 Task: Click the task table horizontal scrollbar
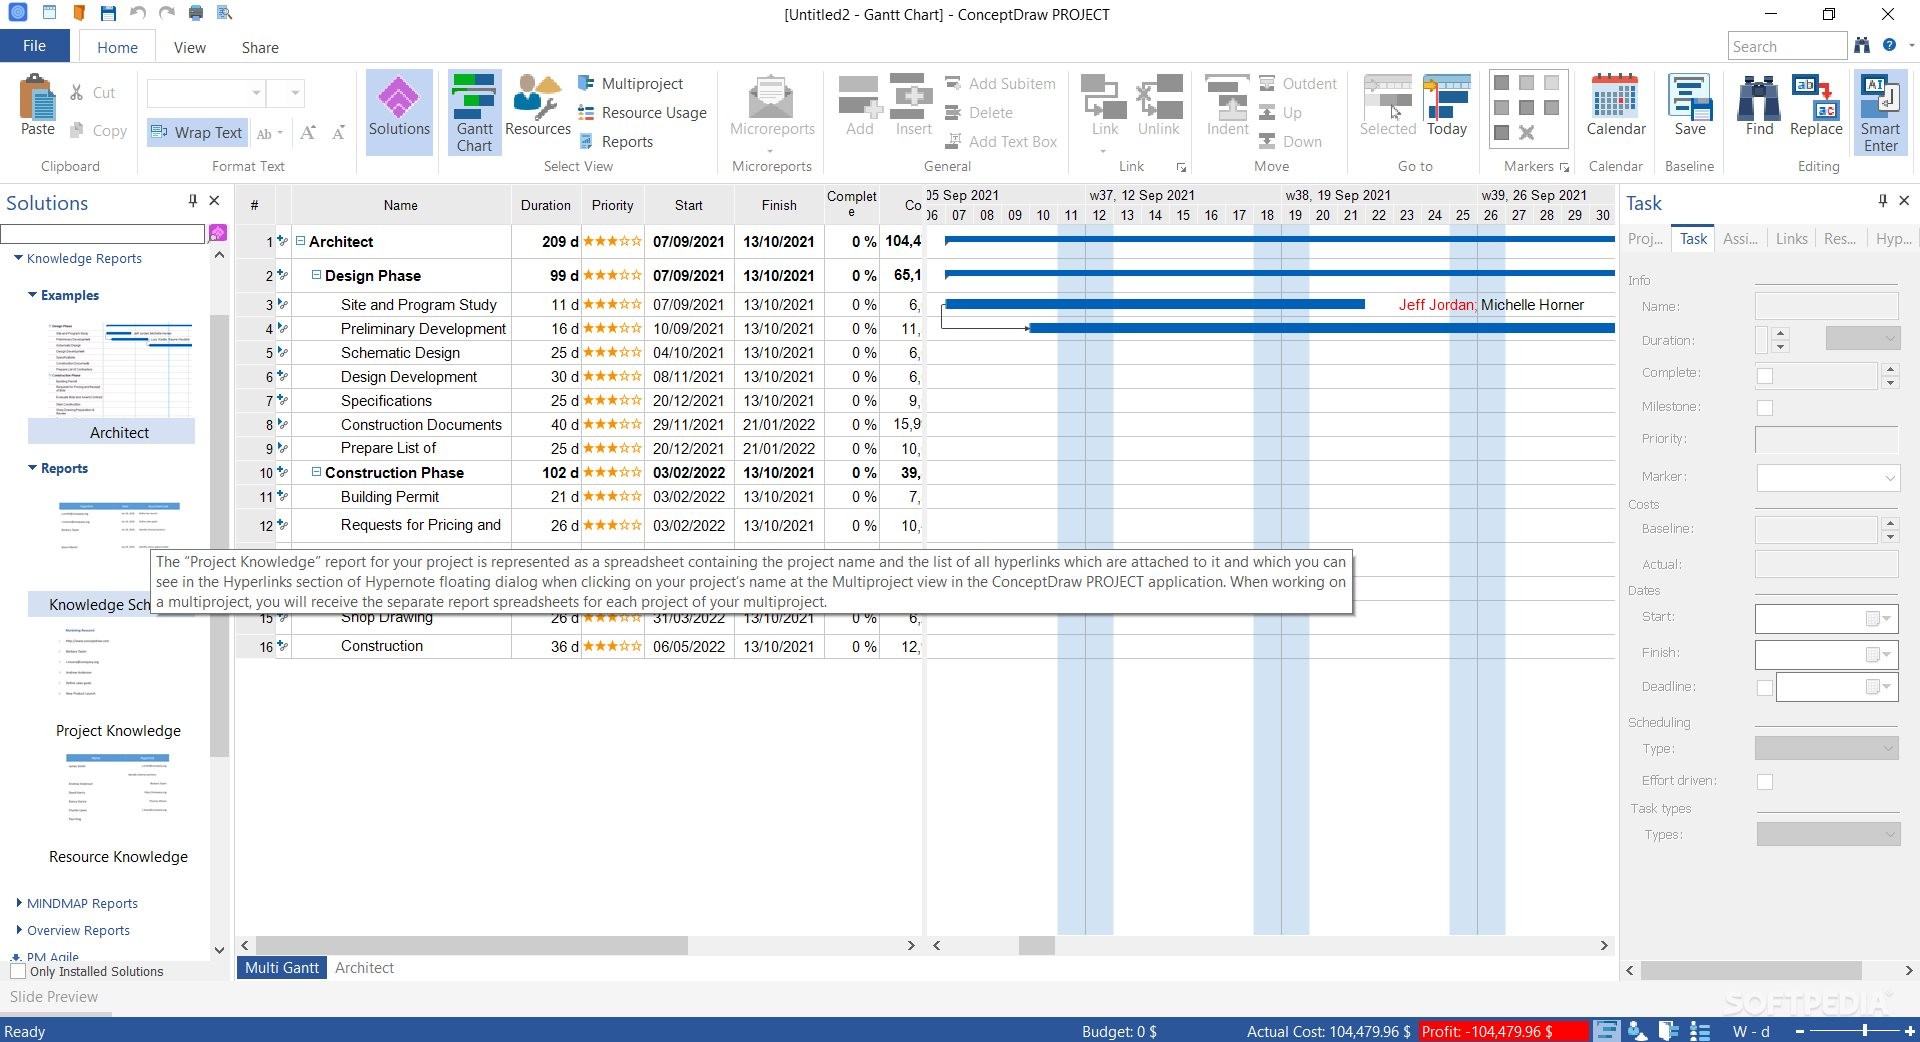[x=472, y=945]
